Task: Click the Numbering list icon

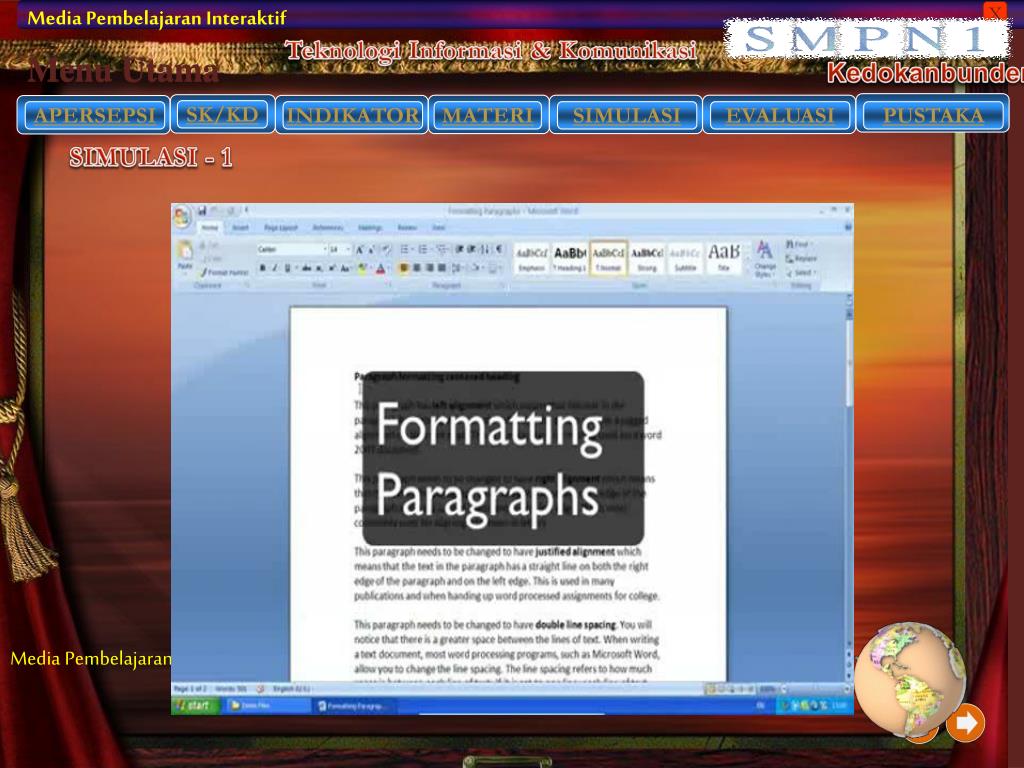Action: pyautogui.click(x=423, y=249)
